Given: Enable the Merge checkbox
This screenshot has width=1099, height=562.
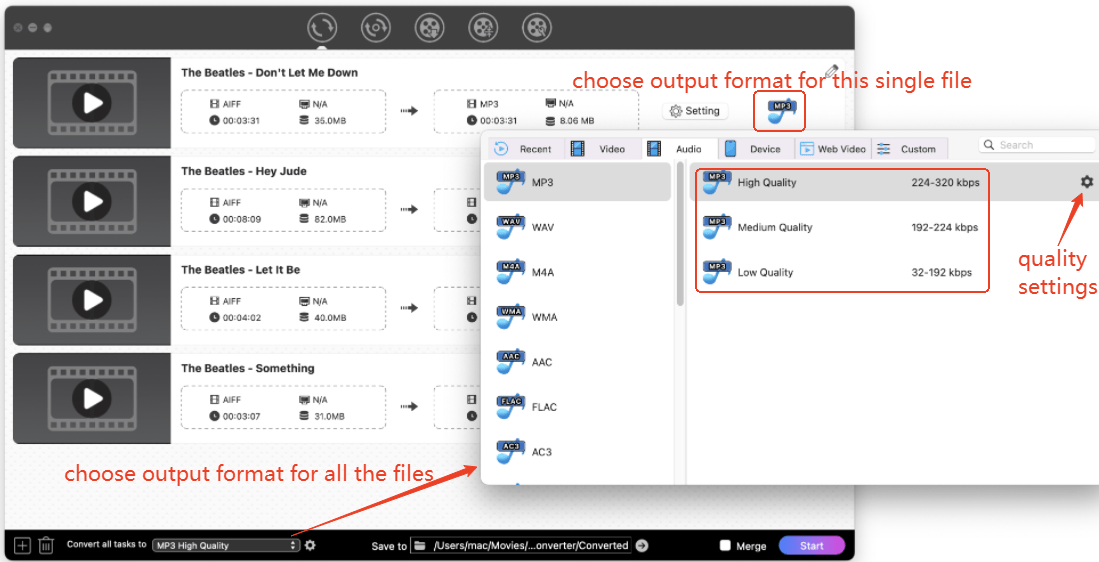Looking at the screenshot, I should pyautogui.click(x=726, y=546).
